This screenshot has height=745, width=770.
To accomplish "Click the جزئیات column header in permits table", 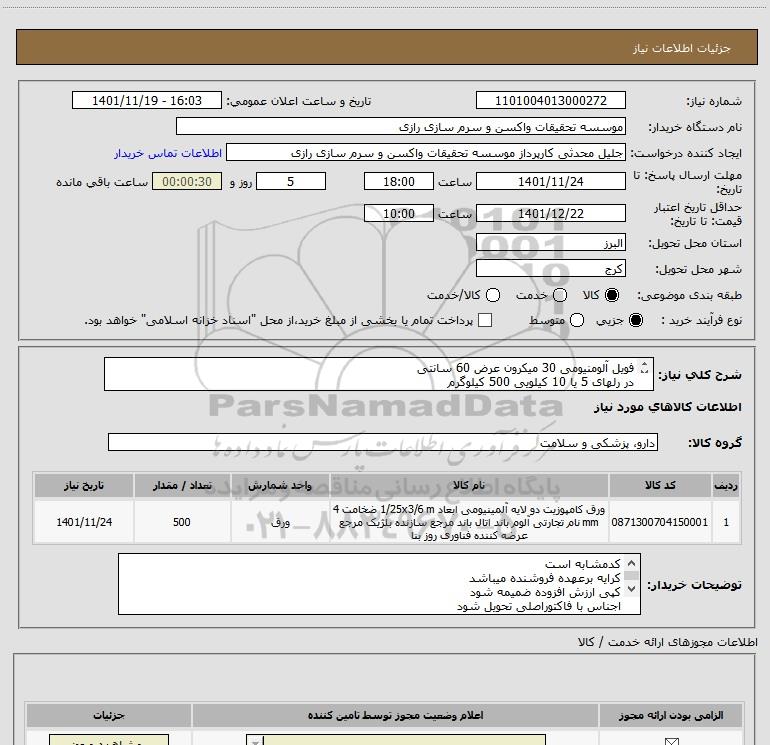I will click(109, 715).
